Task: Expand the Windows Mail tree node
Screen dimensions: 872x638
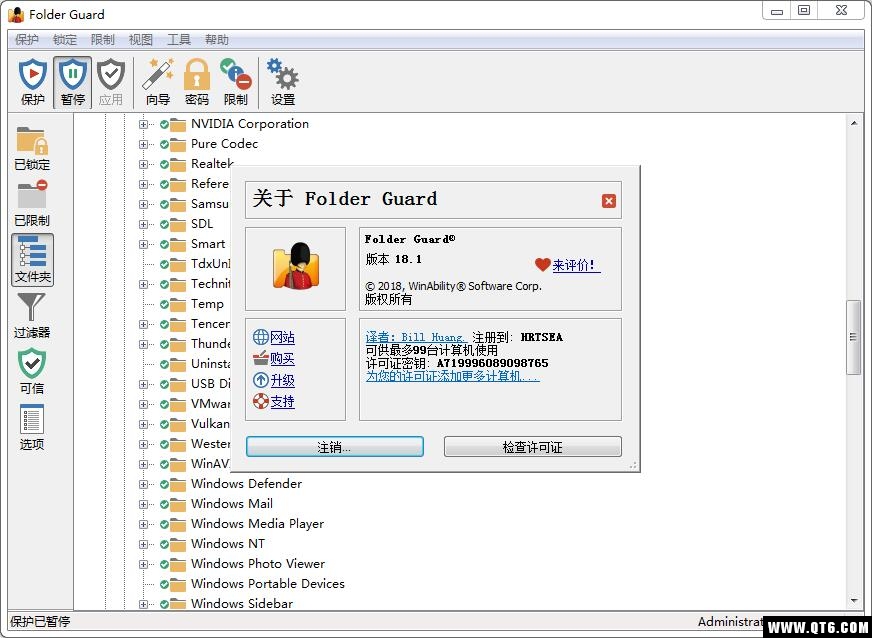Action: [143, 505]
